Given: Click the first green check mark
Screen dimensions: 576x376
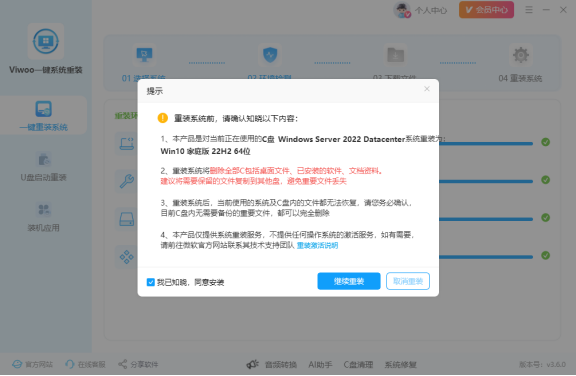Looking at the screenshot, I should pyautogui.click(x=546, y=142).
